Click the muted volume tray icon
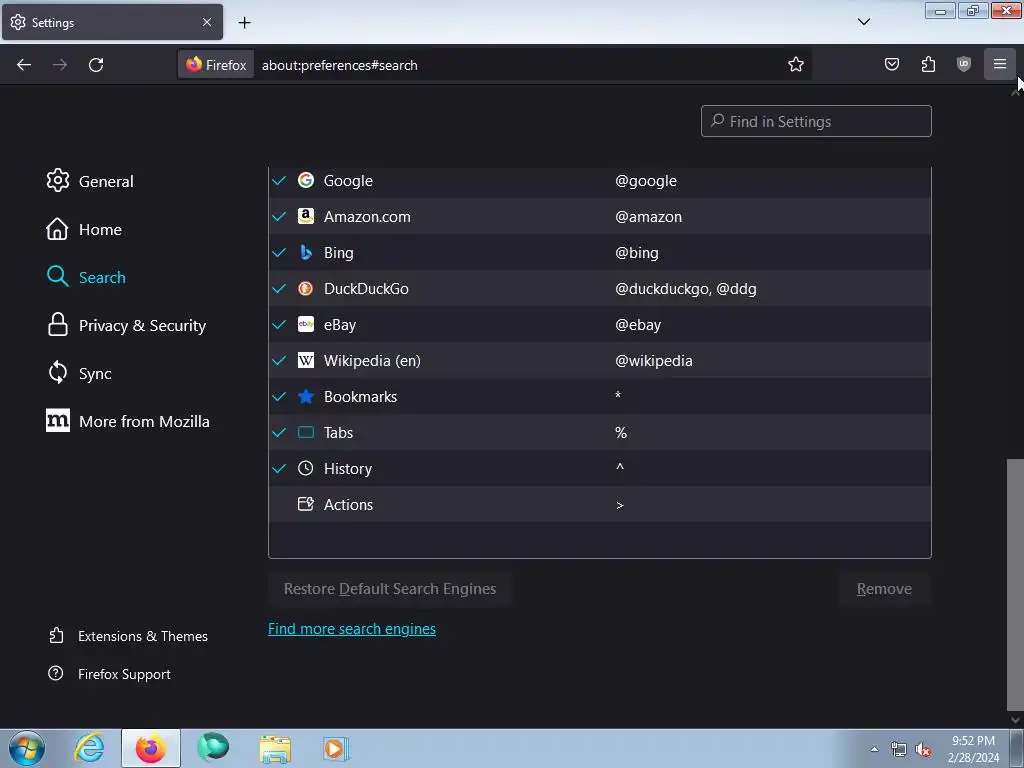Viewport: 1024px width, 768px height. point(923,750)
